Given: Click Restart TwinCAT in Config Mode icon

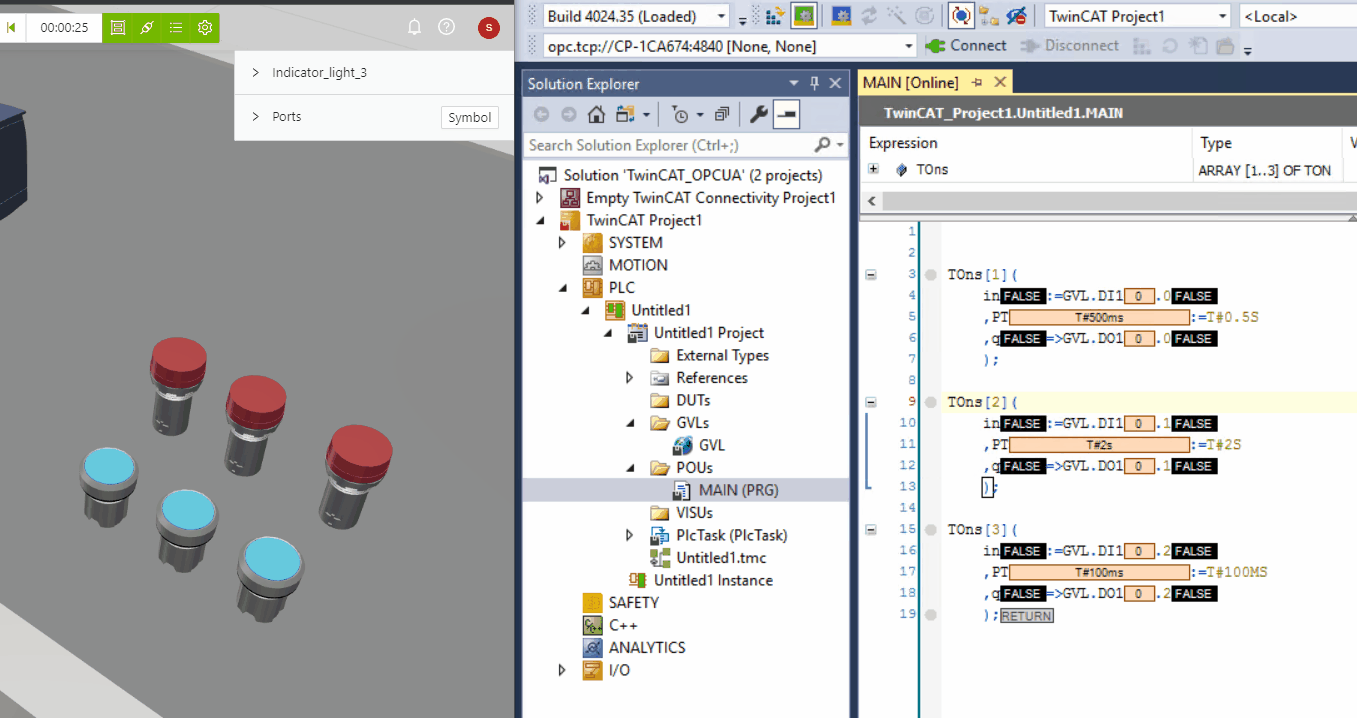Looking at the screenshot, I should click(x=842, y=16).
